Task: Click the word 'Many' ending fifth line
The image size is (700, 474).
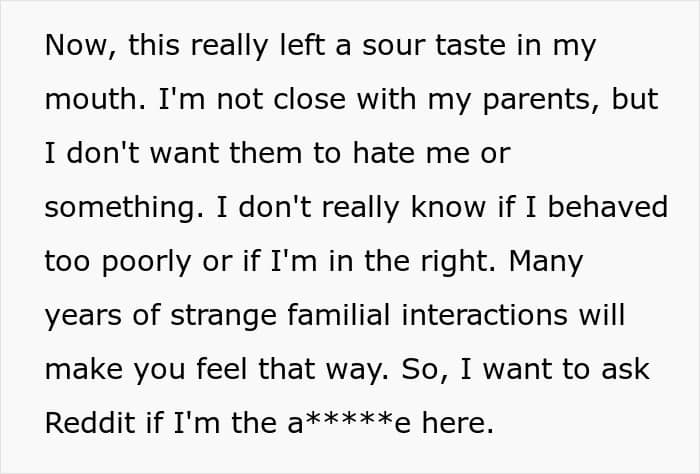Action: point(546,262)
